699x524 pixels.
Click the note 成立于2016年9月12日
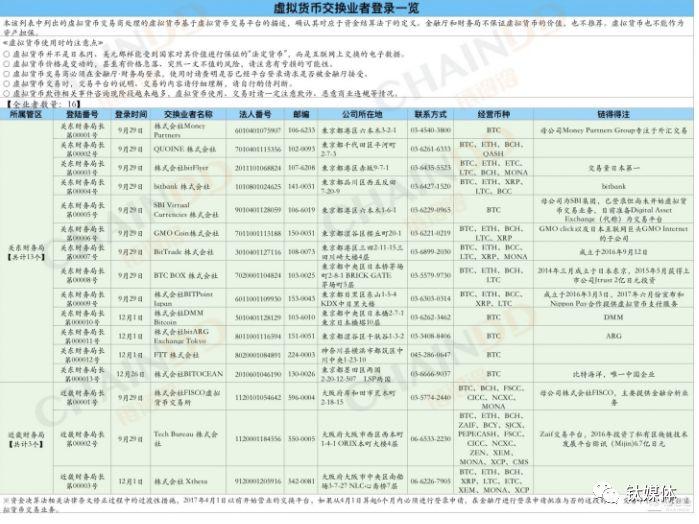coord(613,252)
